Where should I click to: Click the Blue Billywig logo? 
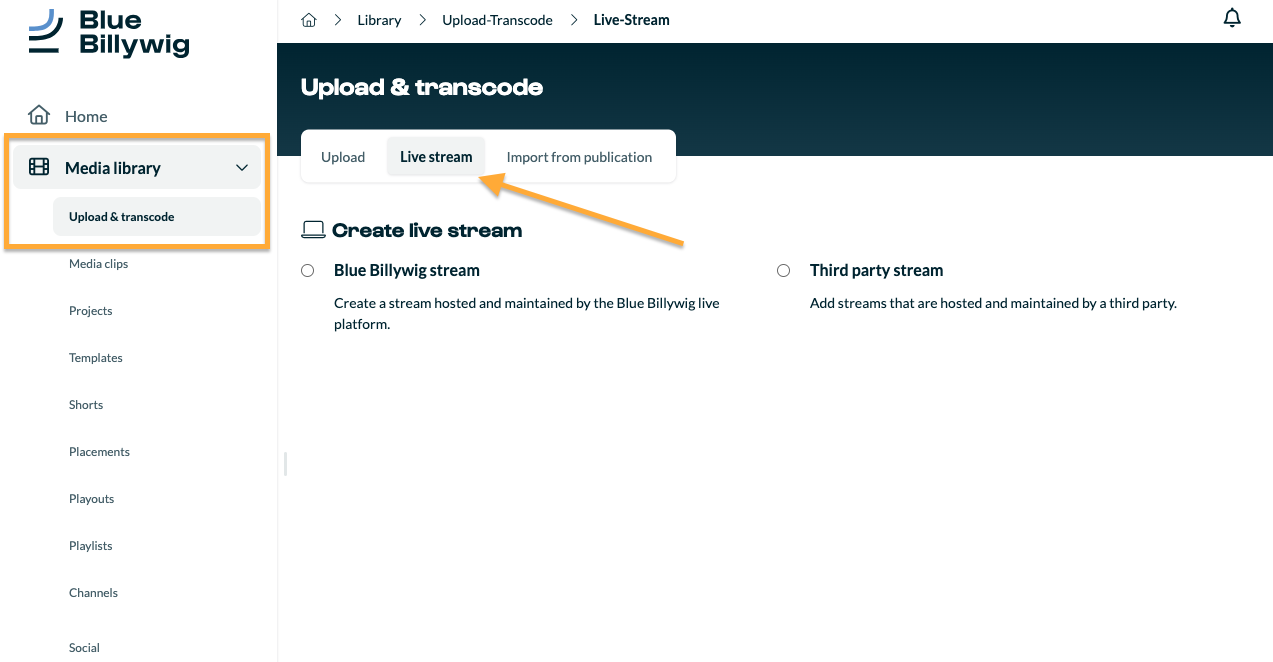pyautogui.click(x=109, y=33)
